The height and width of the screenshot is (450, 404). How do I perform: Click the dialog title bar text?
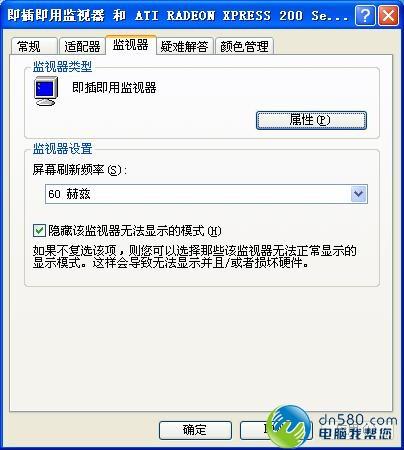pos(178,16)
